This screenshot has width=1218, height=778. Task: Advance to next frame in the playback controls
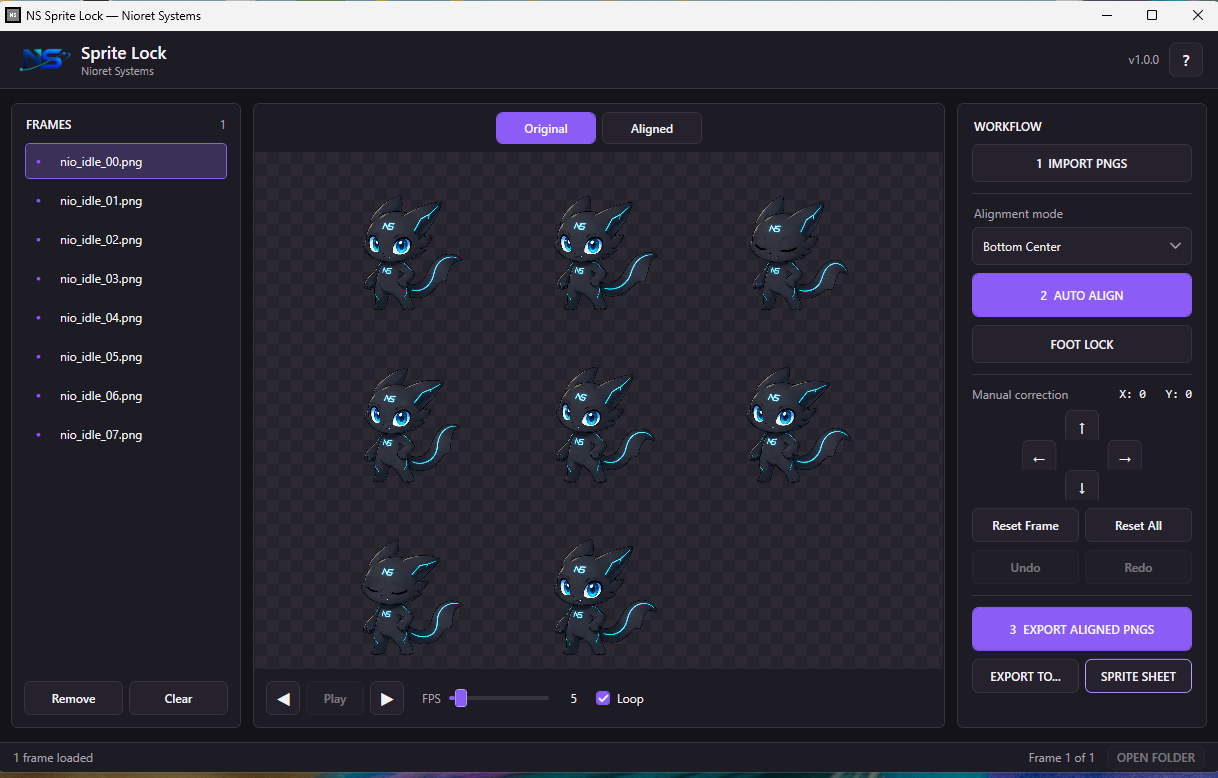pyautogui.click(x=387, y=699)
